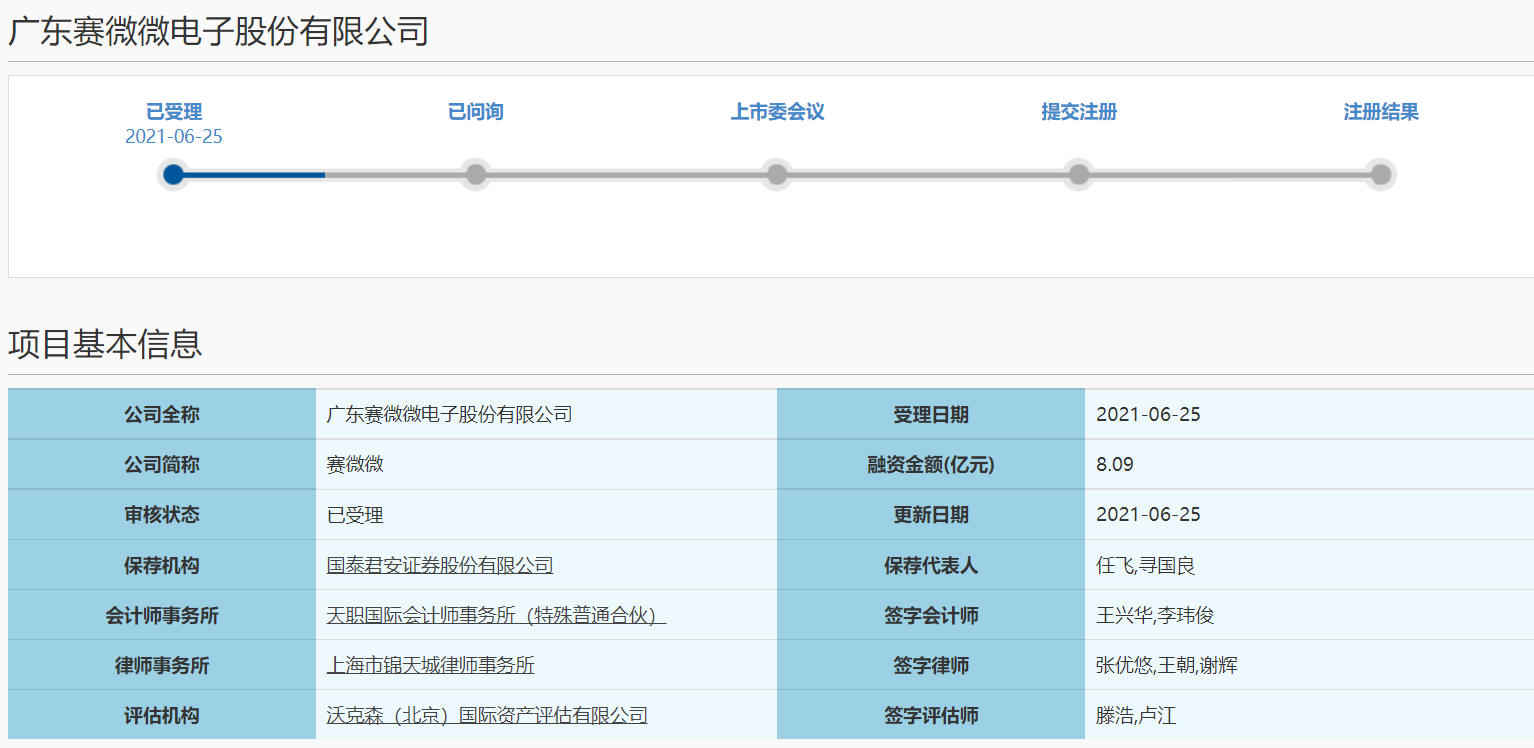Click the 保荐机构 header cell
1534x748 pixels.
[x=162, y=564]
